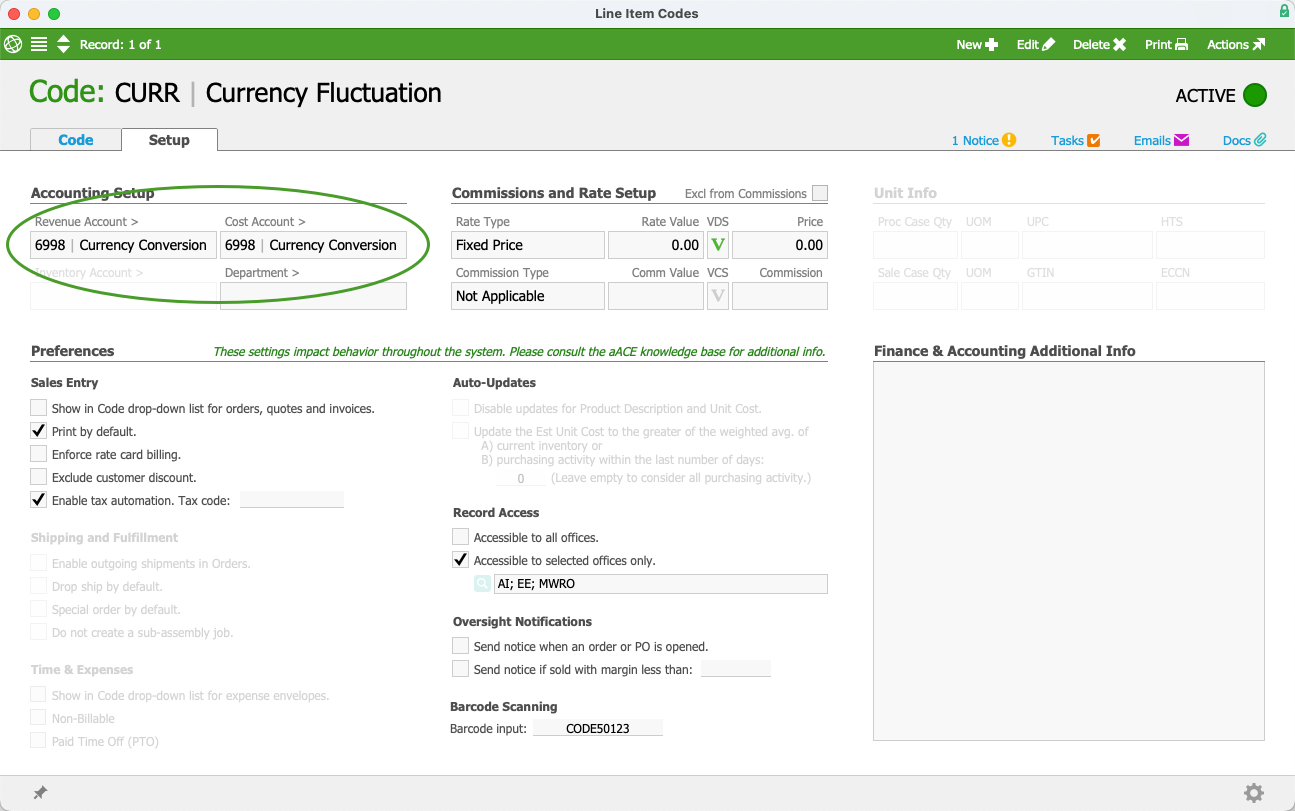Open the Actions menu
Screen dimensions: 1295x811
(x=1236, y=44)
